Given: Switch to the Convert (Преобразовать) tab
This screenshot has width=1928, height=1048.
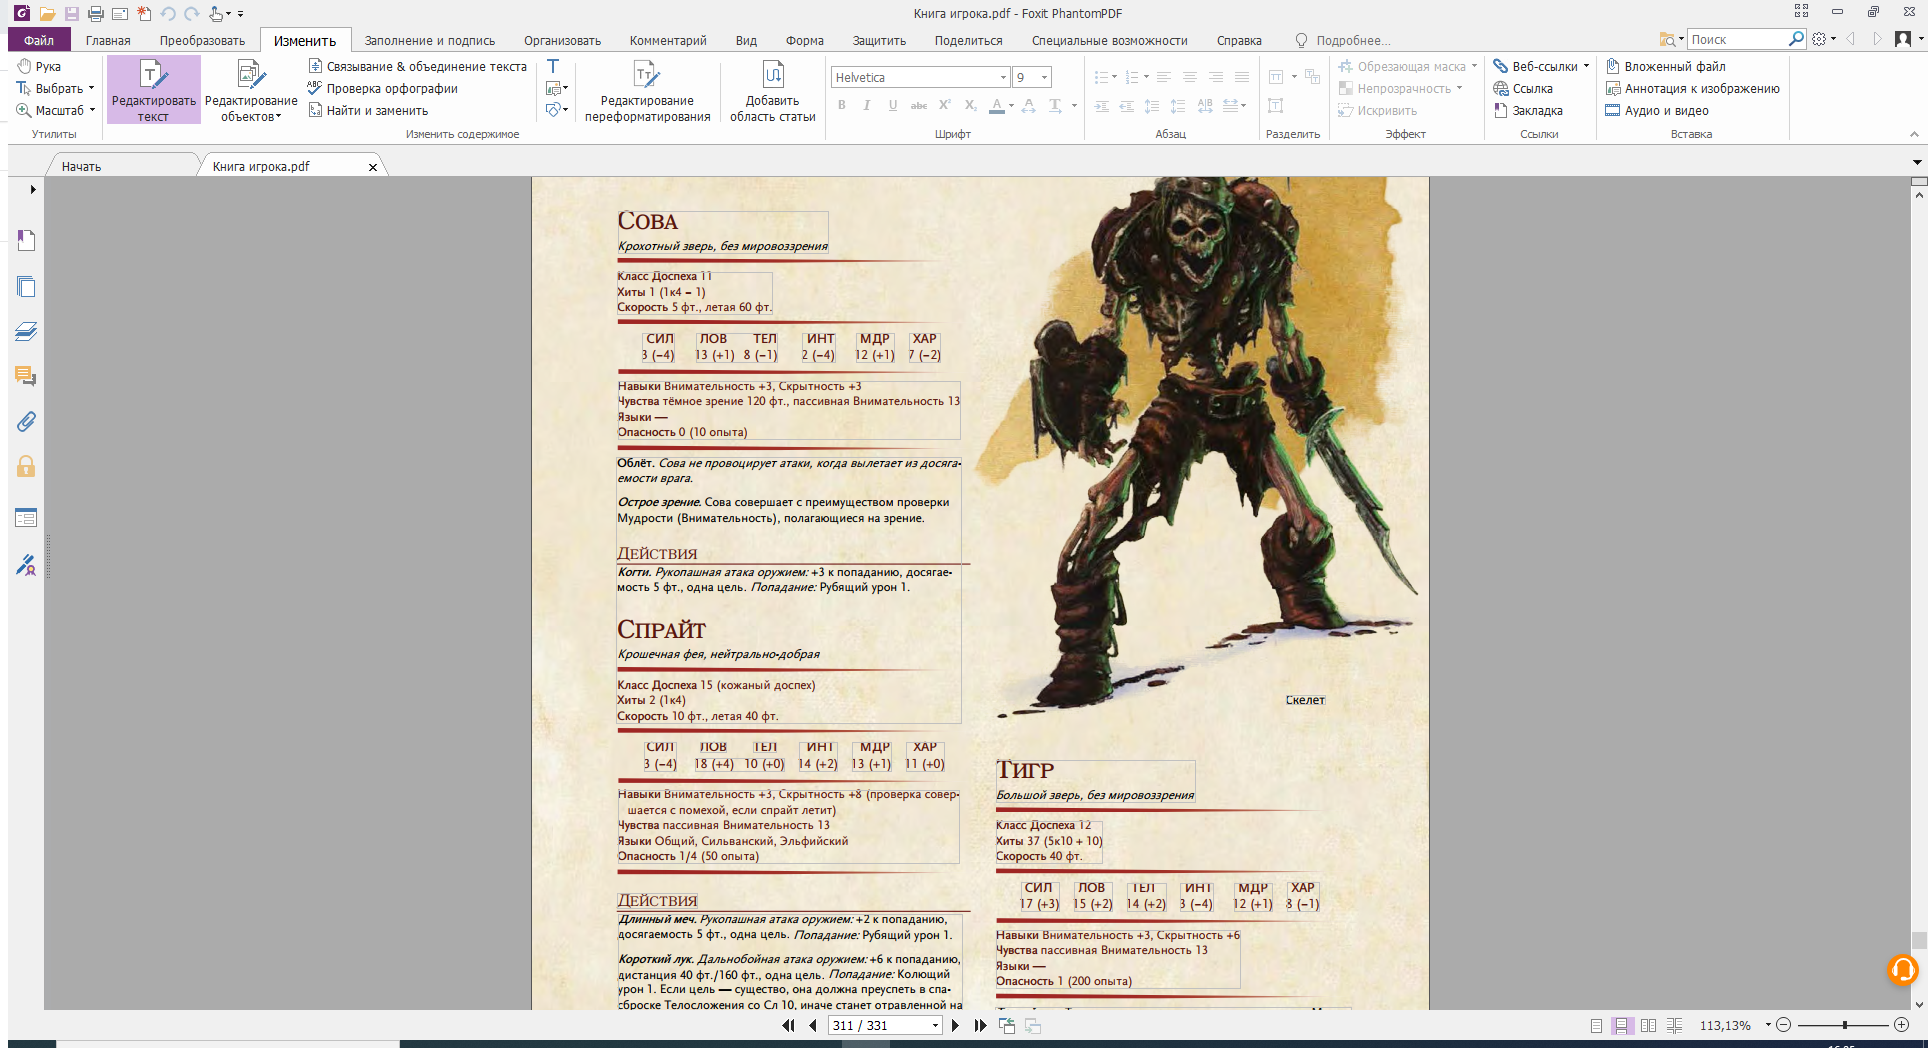Looking at the screenshot, I should click(202, 41).
